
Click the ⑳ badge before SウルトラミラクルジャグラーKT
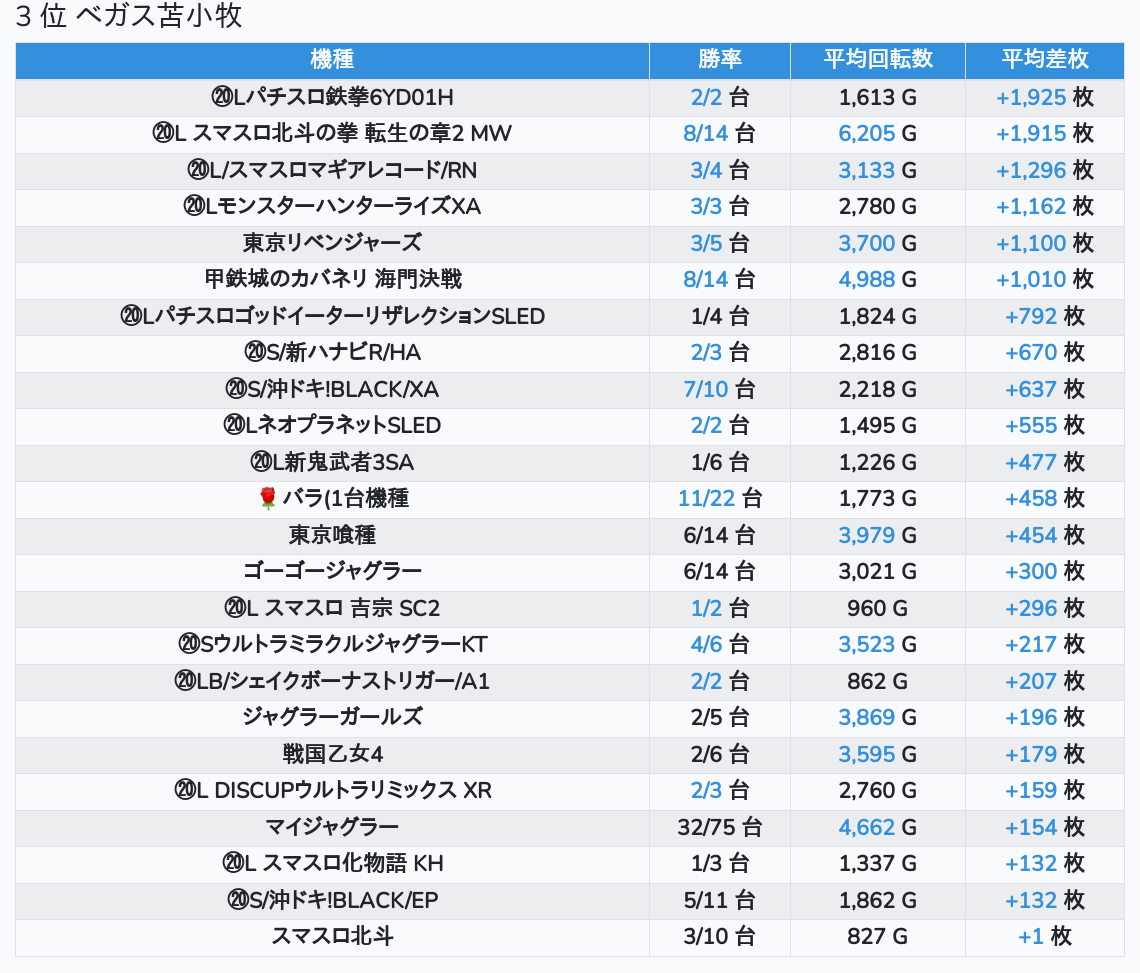click(188, 644)
